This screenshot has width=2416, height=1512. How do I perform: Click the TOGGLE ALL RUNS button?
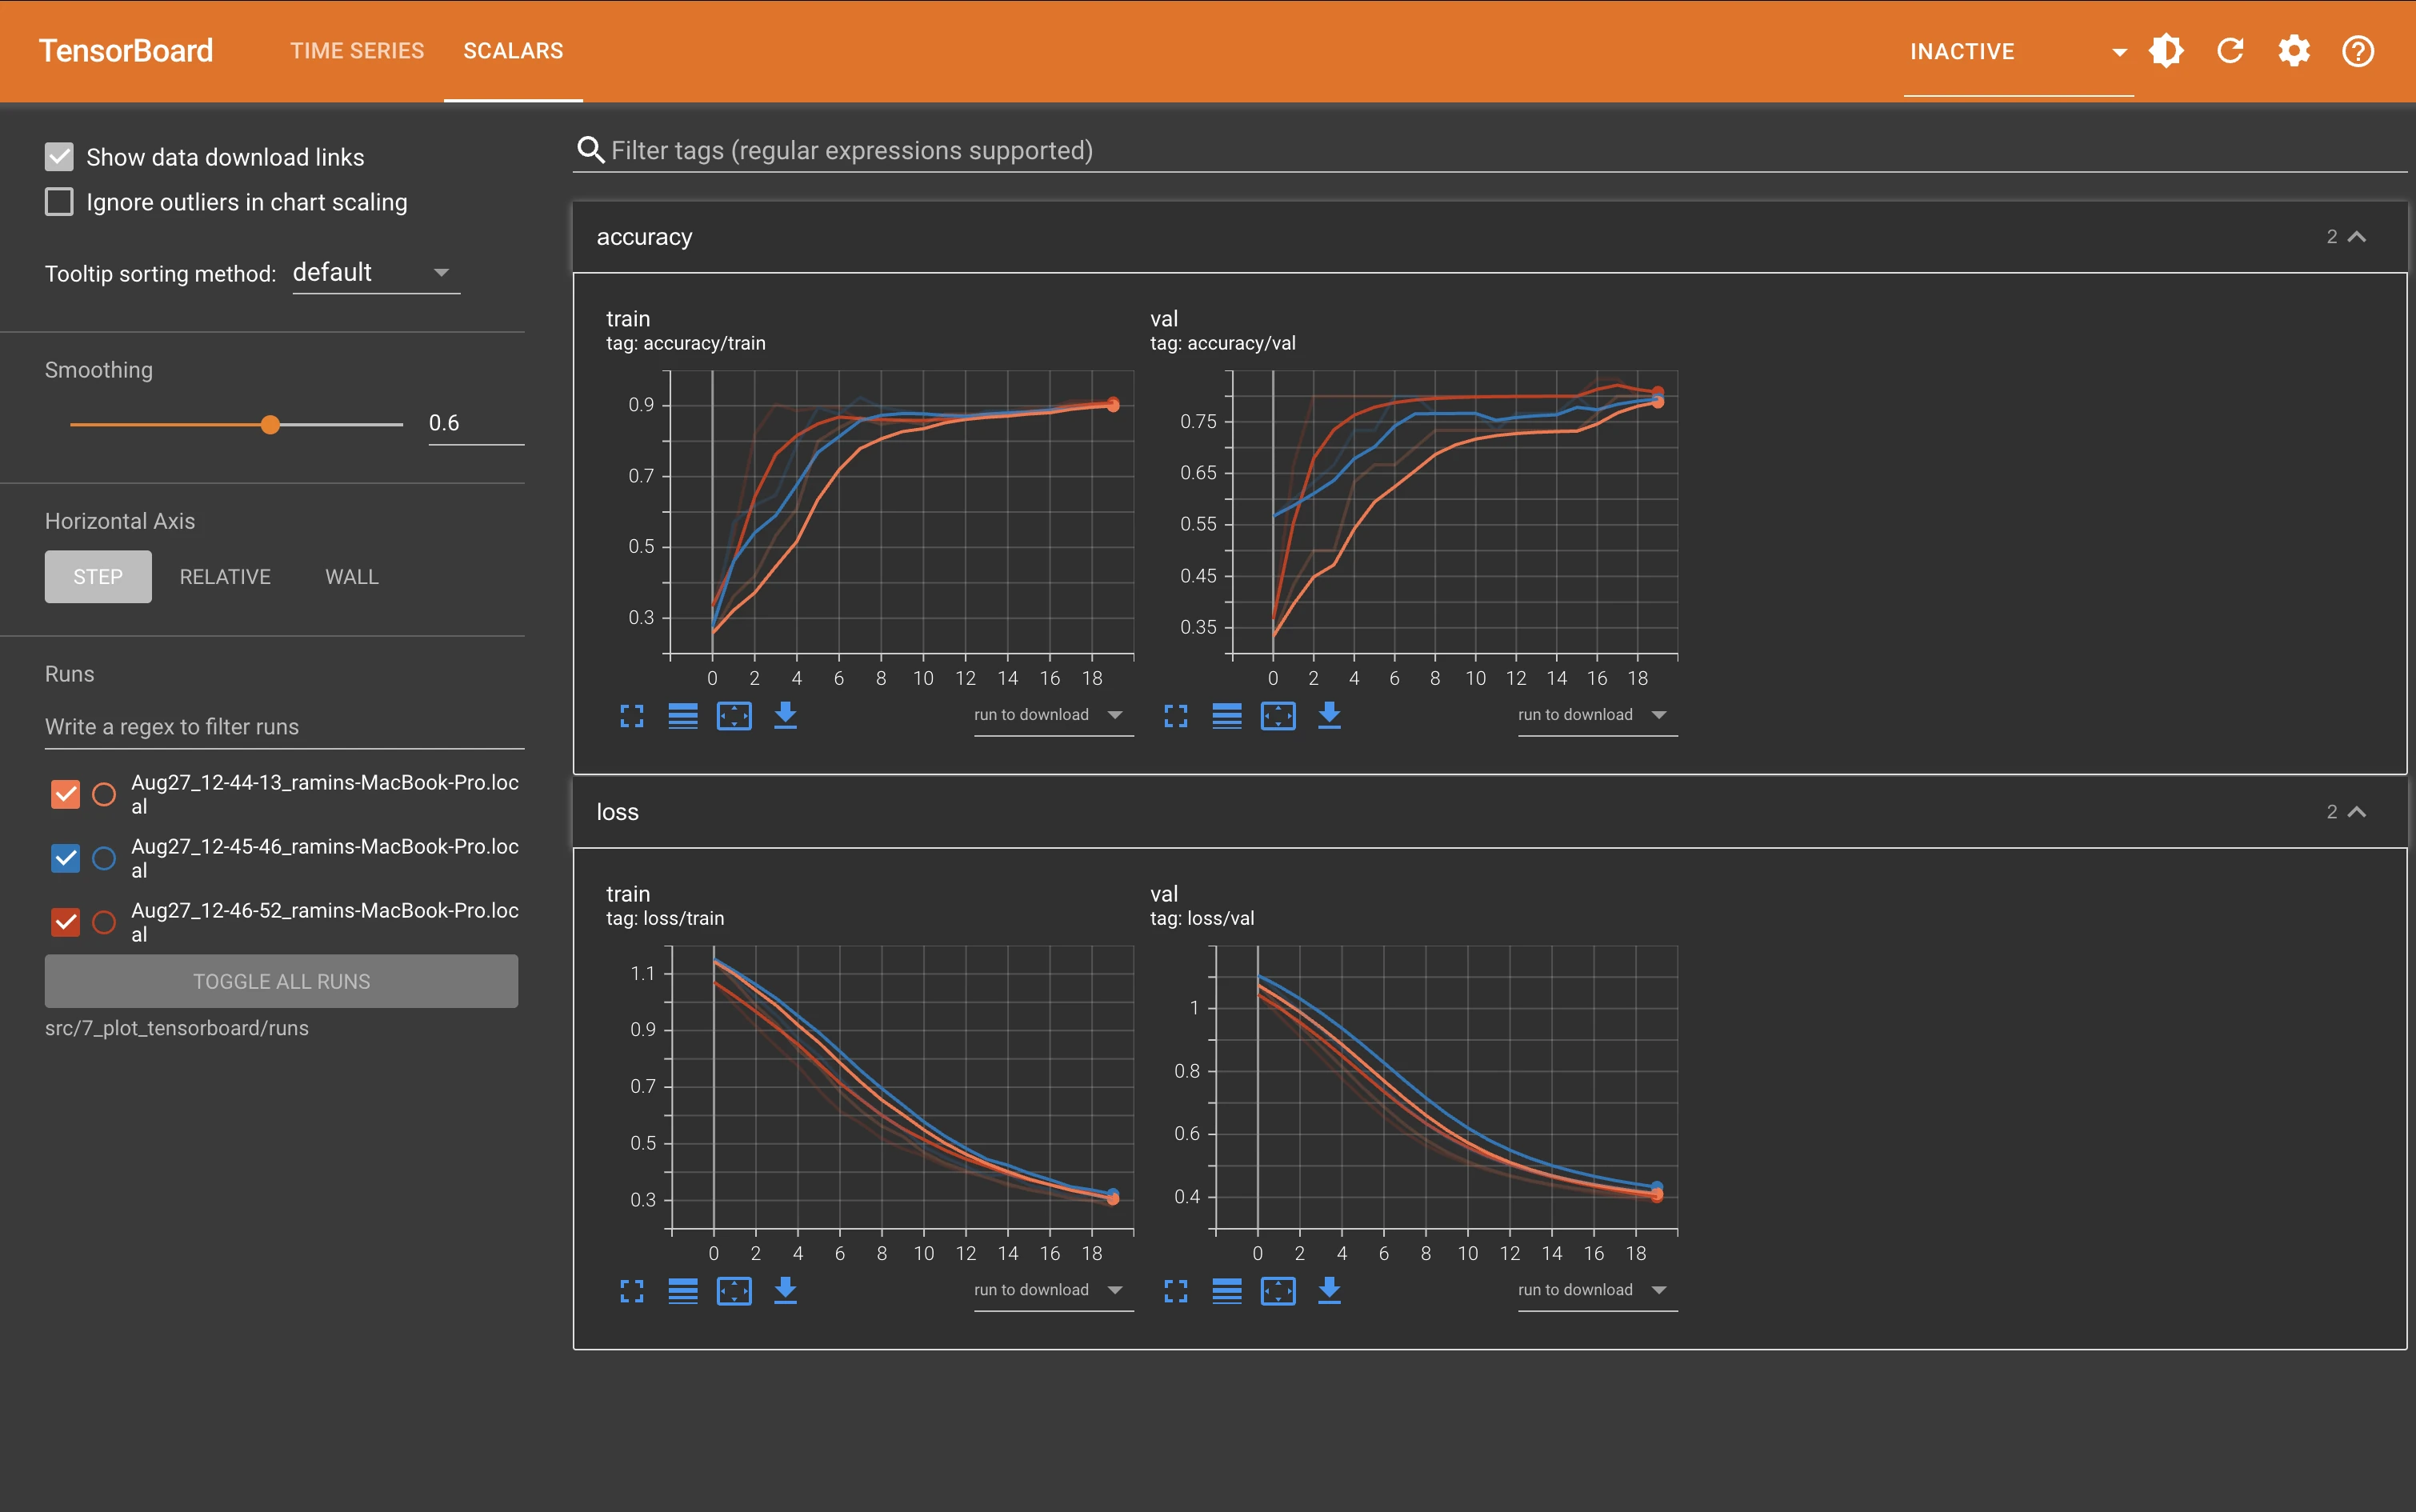coord(281,981)
